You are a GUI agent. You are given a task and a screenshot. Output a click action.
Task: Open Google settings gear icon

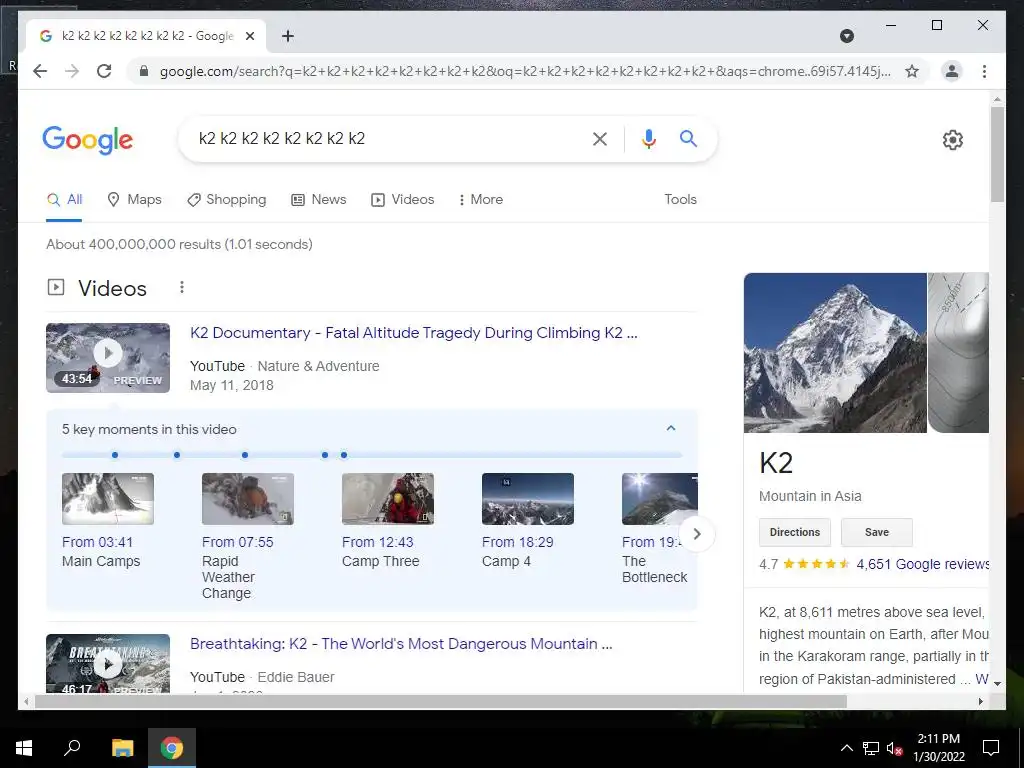(x=952, y=140)
